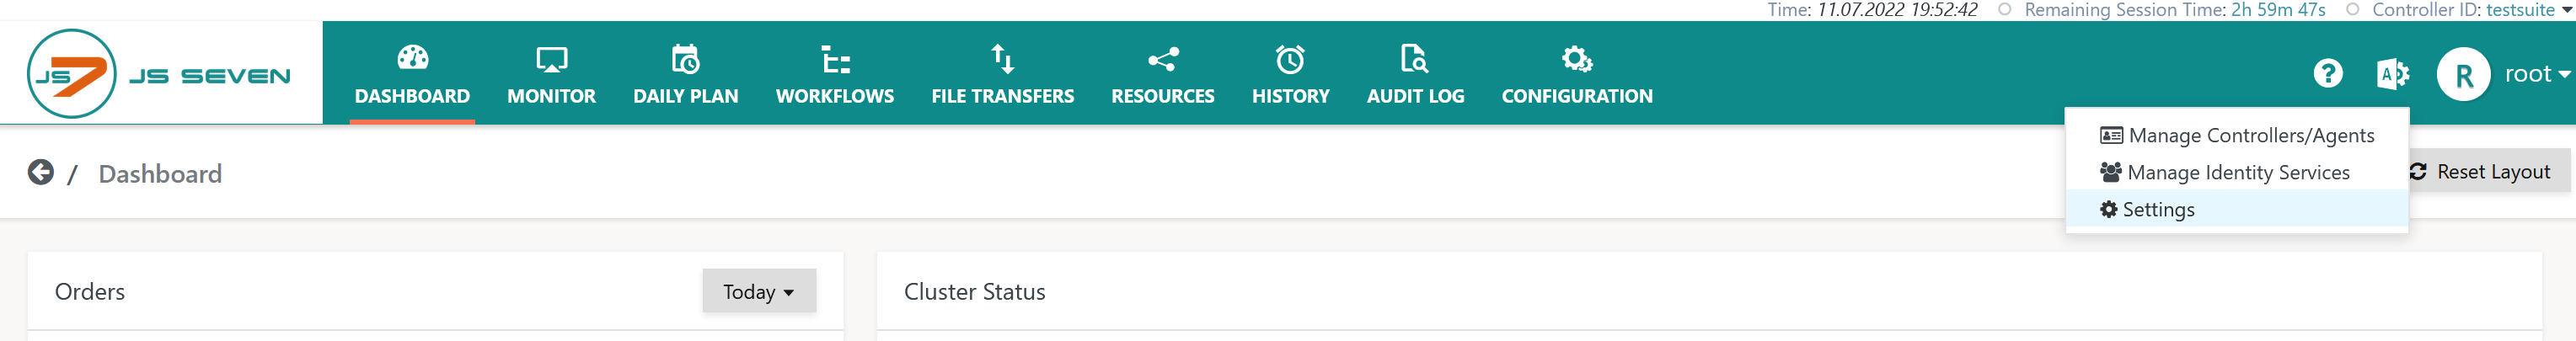Screen dimensions: 2576x341
Task: Select the Resources tab
Action: tap(1163, 96)
